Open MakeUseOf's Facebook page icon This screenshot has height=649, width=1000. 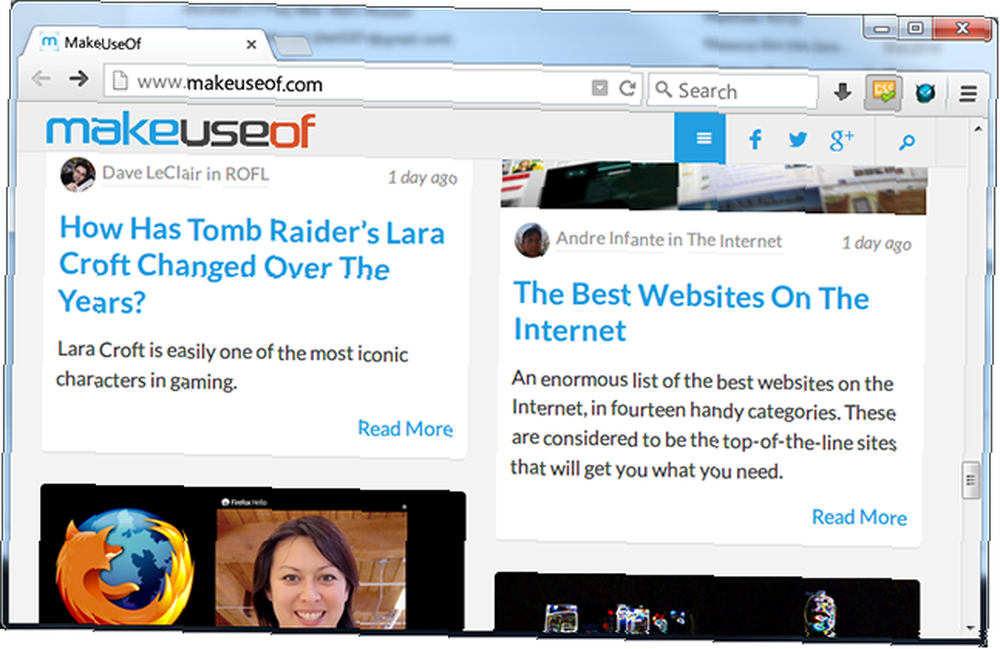[x=756, y=139]
